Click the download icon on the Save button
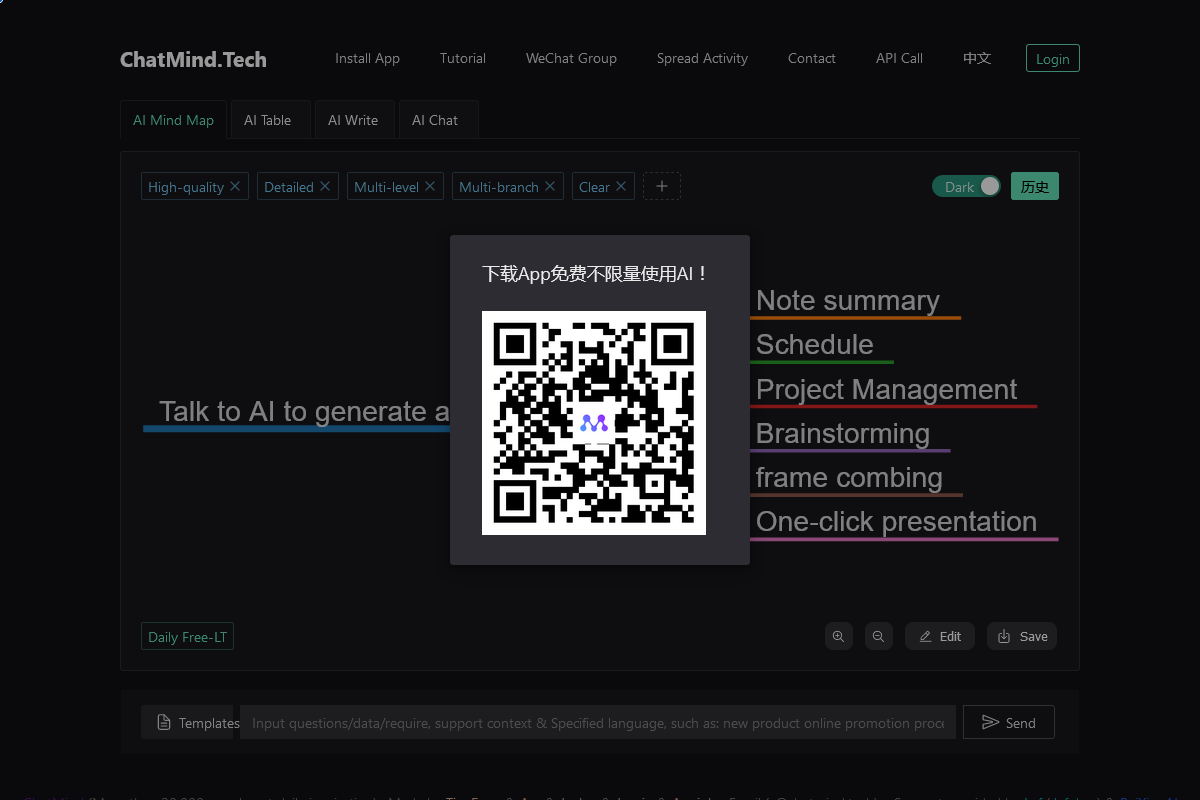 click(1003, 636)
